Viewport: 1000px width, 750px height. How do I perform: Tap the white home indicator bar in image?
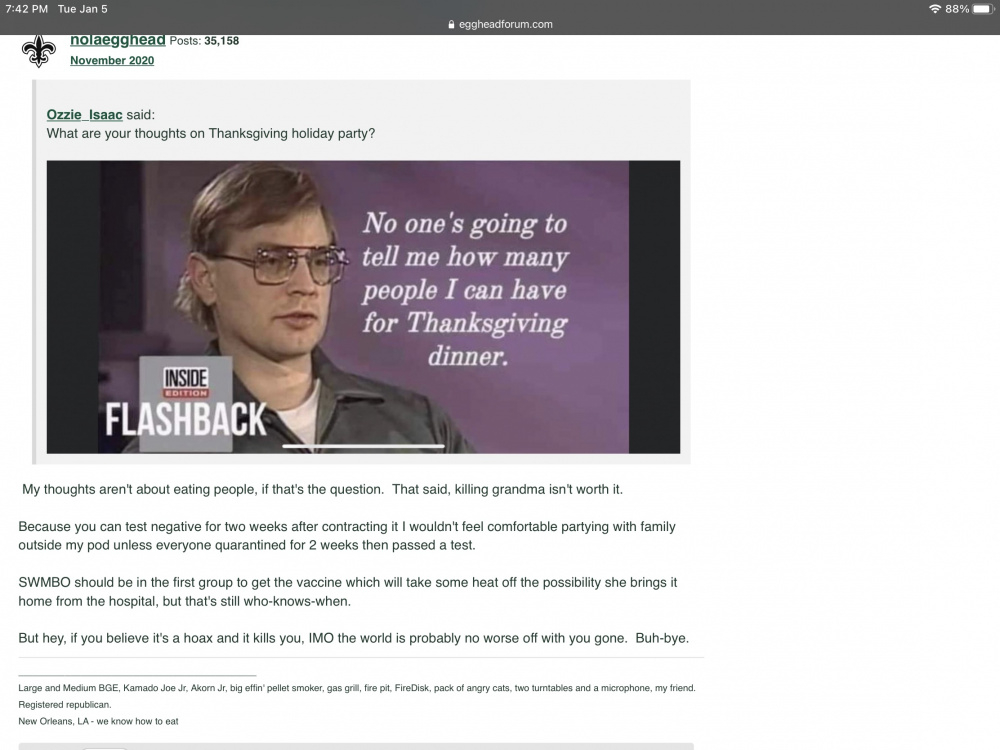pos(364,446)
